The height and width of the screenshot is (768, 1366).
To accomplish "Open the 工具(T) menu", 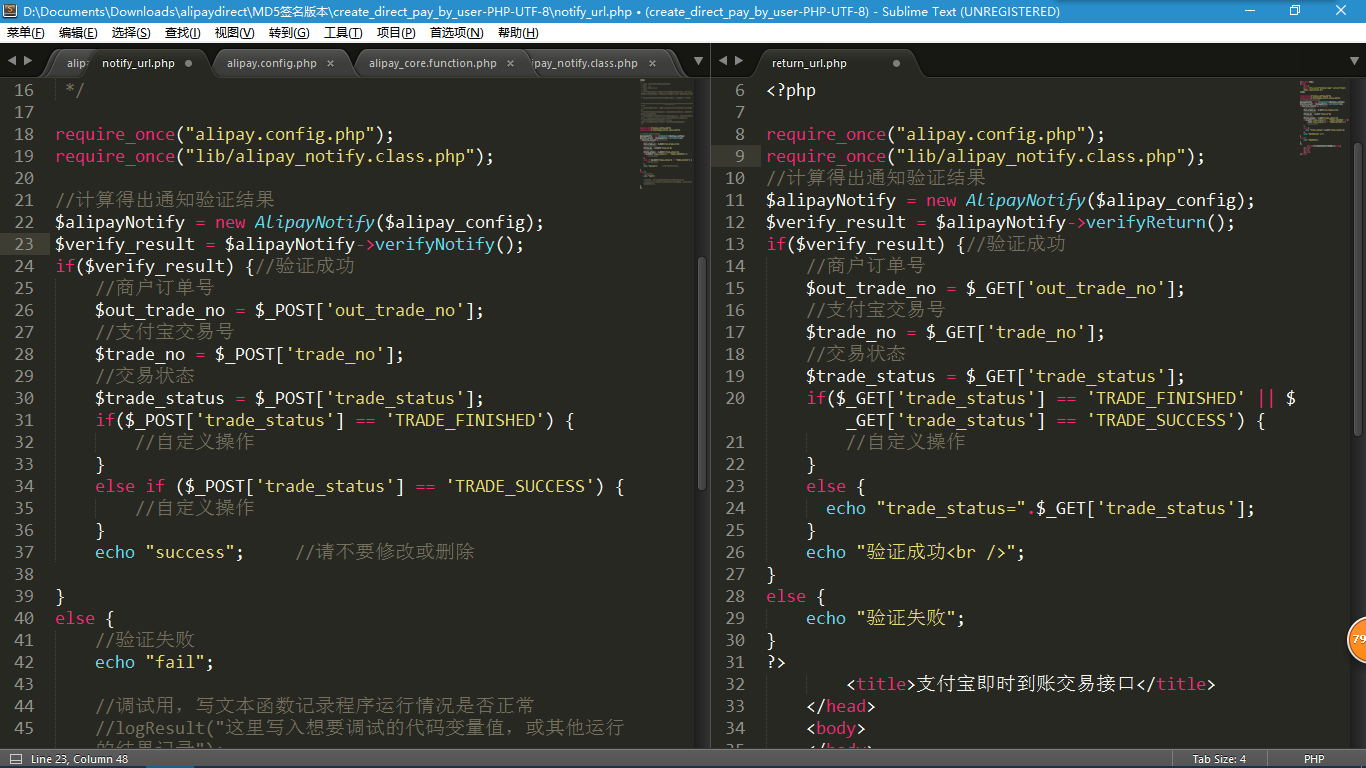I will (343, 33).
